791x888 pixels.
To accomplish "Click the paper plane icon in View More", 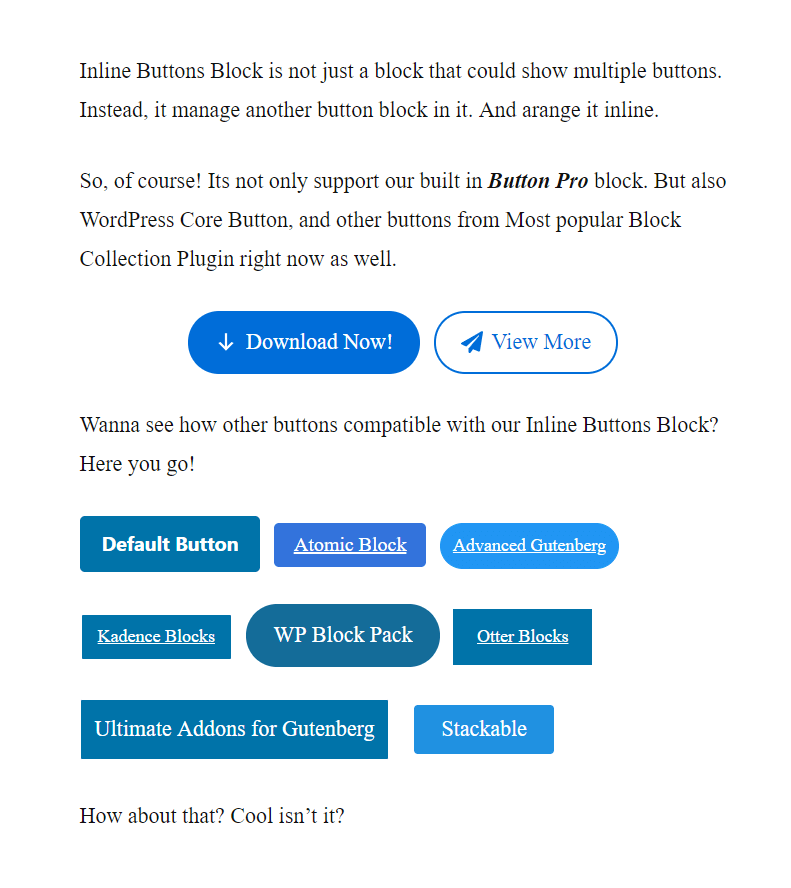I will pos(472,342).
